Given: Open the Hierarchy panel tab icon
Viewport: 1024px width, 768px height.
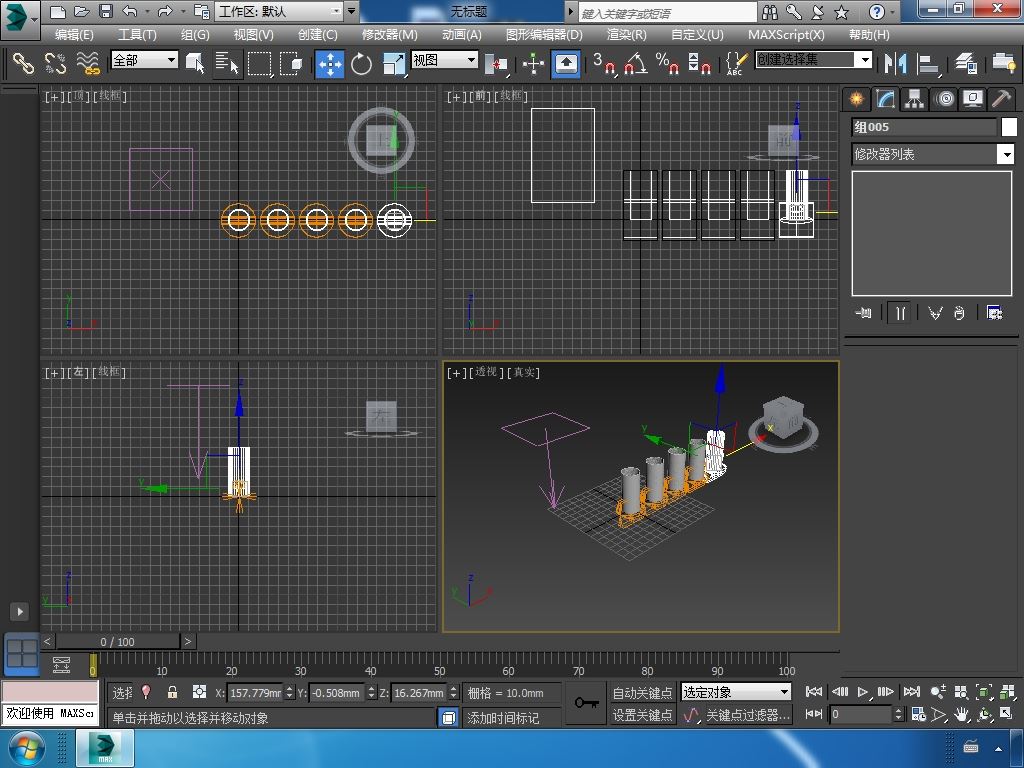Looking at the screenshot, I should pos(914,98).
